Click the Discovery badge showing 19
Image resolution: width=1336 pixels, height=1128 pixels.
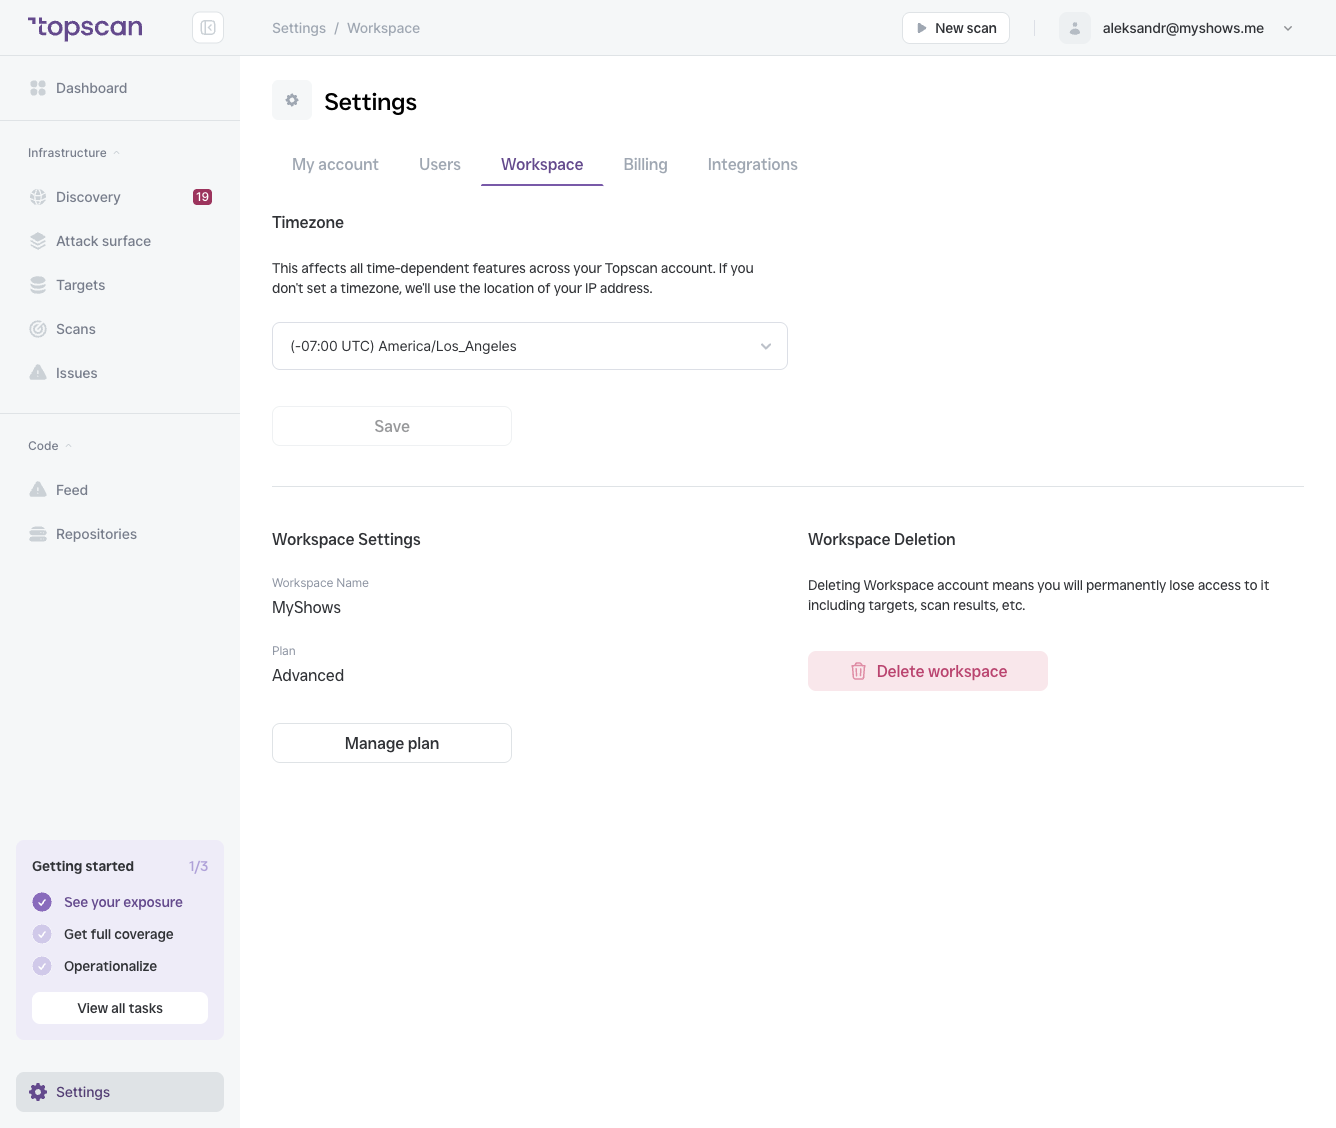pos(202,197)
